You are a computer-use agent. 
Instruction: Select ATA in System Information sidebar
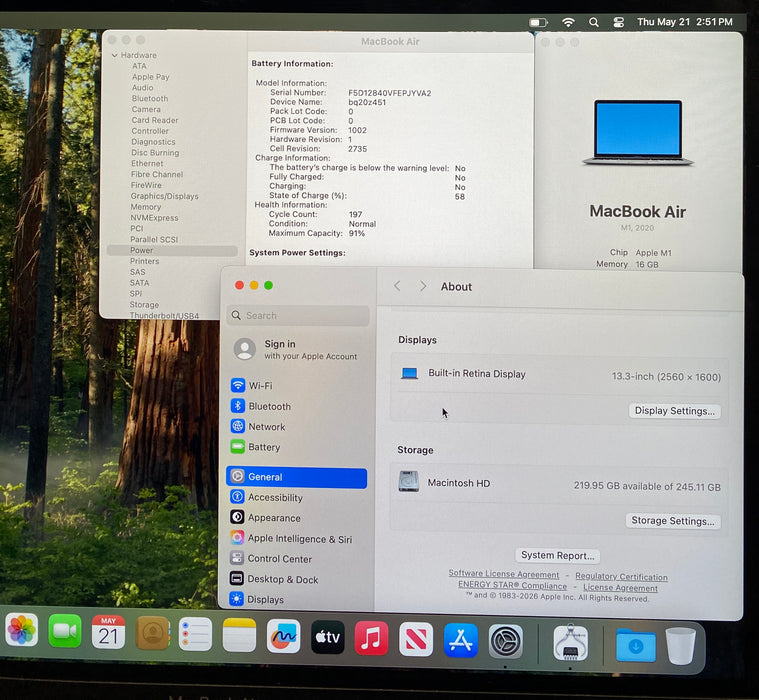coord(139,66)
